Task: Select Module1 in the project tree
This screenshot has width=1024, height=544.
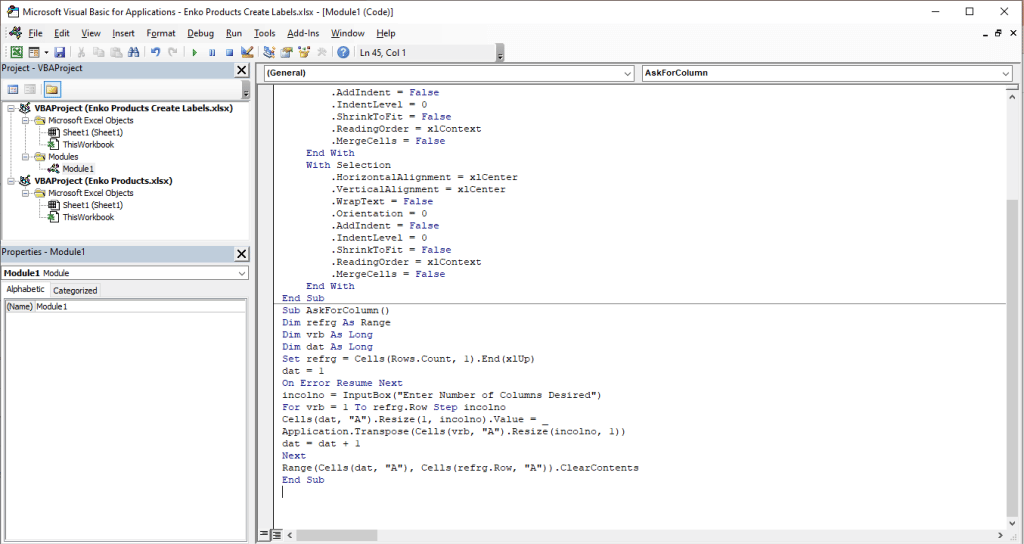Action: (78, 168)
